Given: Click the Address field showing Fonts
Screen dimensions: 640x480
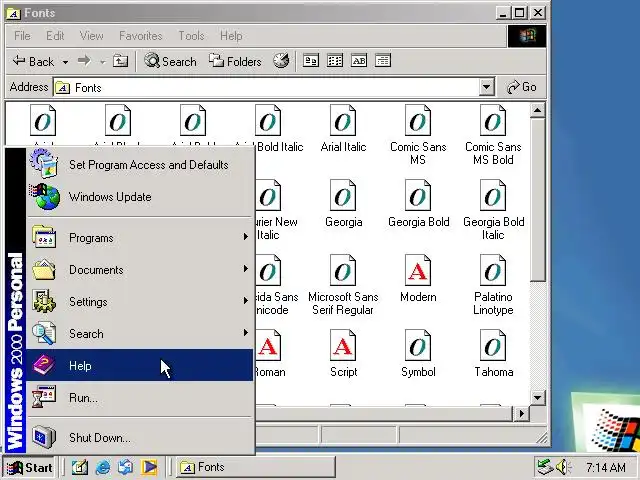Looking at the screenshot, I should 266,87.
